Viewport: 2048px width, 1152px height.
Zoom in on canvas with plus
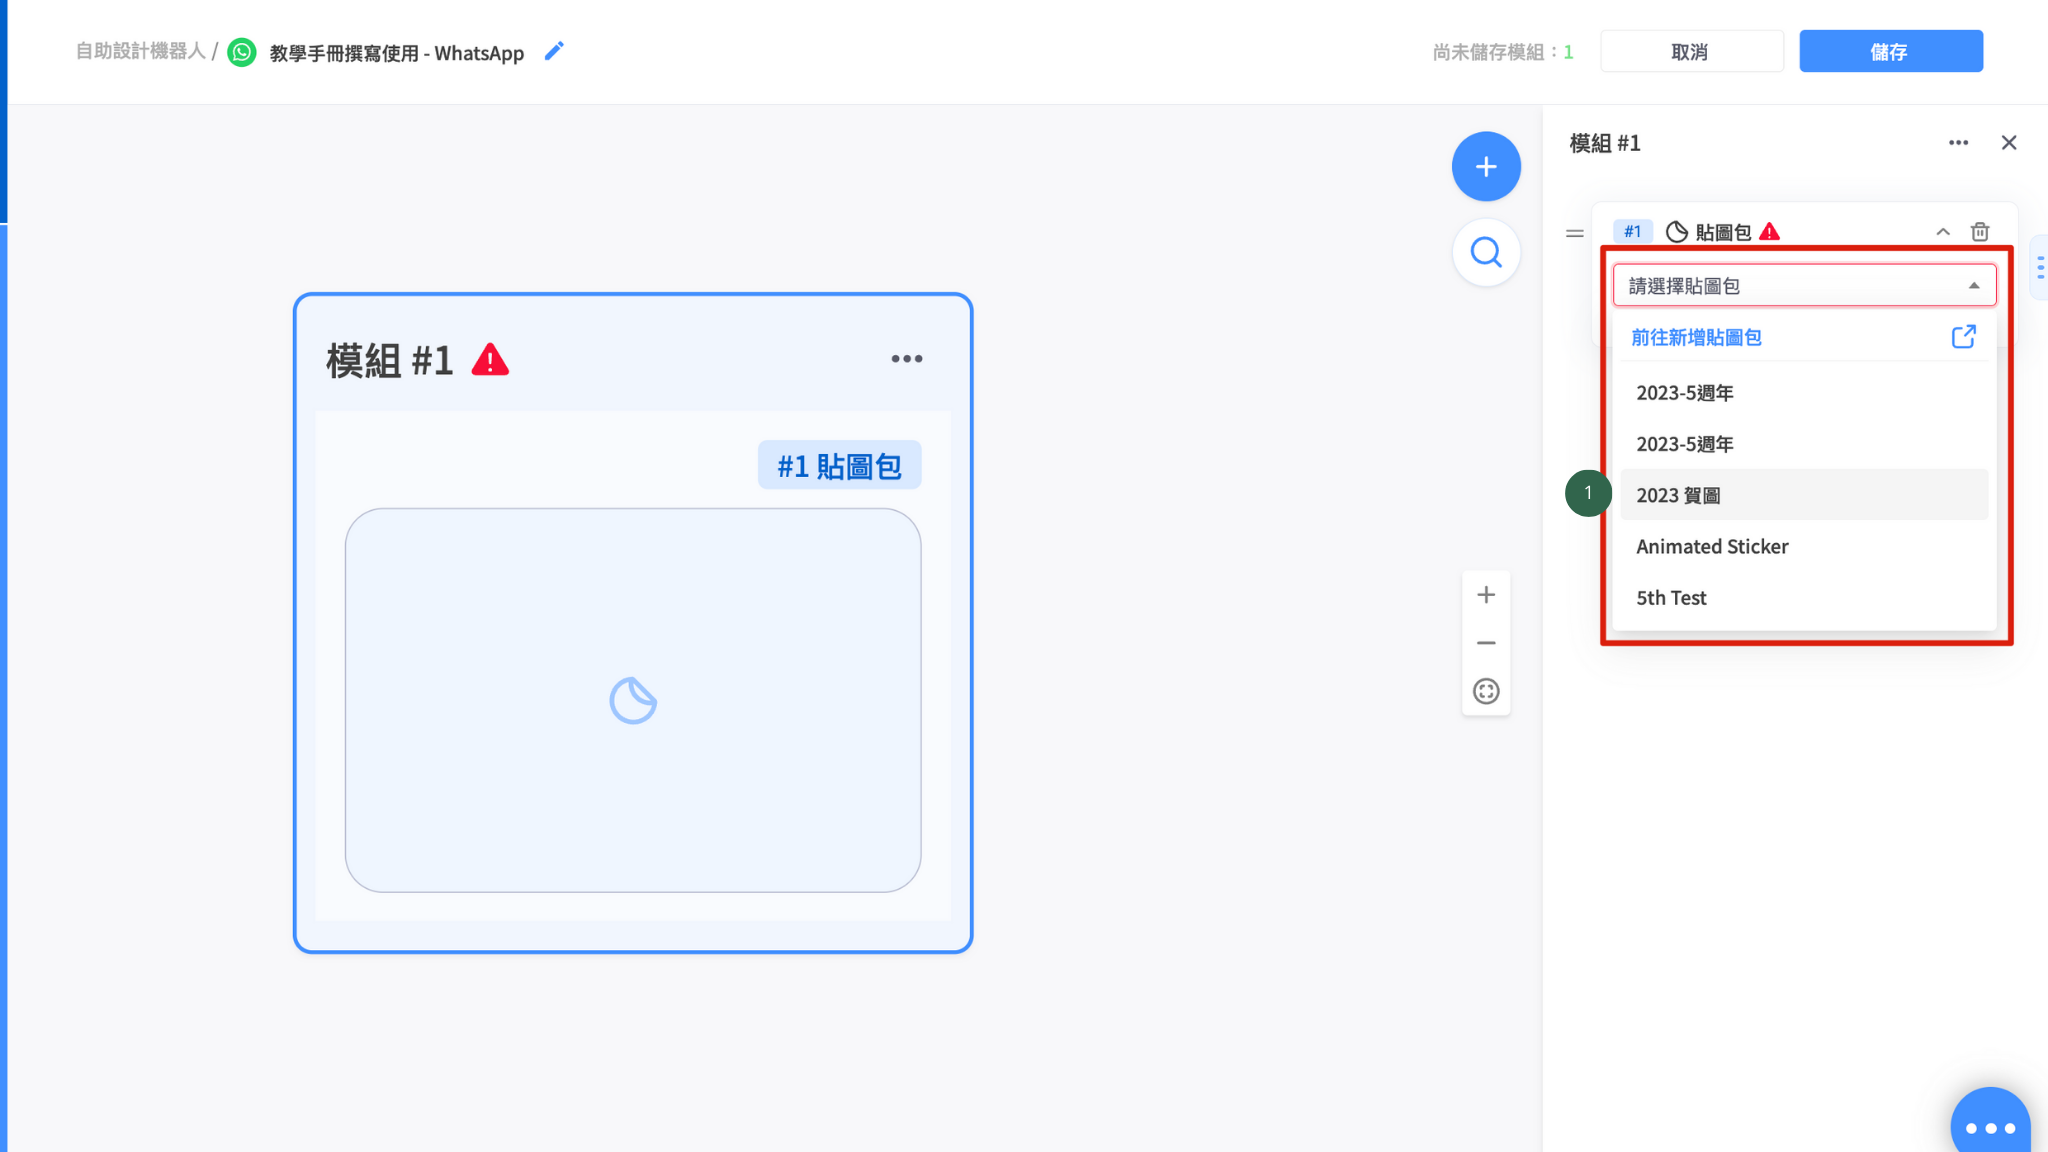(x=1486, y=595)
